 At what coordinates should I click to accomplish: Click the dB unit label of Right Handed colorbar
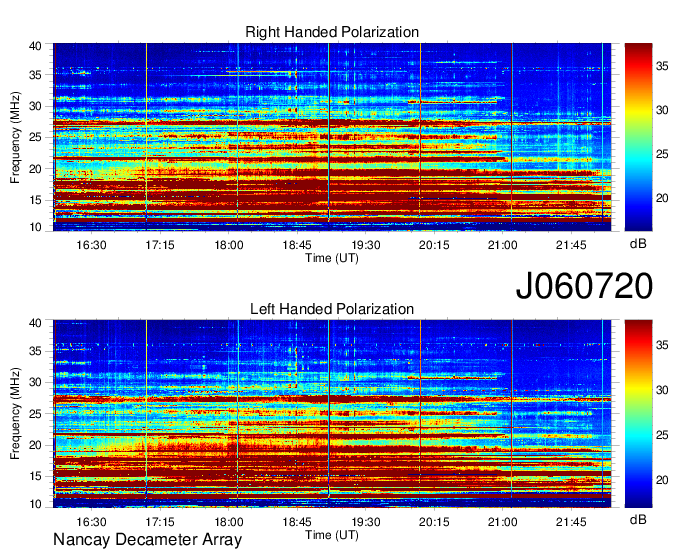(x=638, y=244)
